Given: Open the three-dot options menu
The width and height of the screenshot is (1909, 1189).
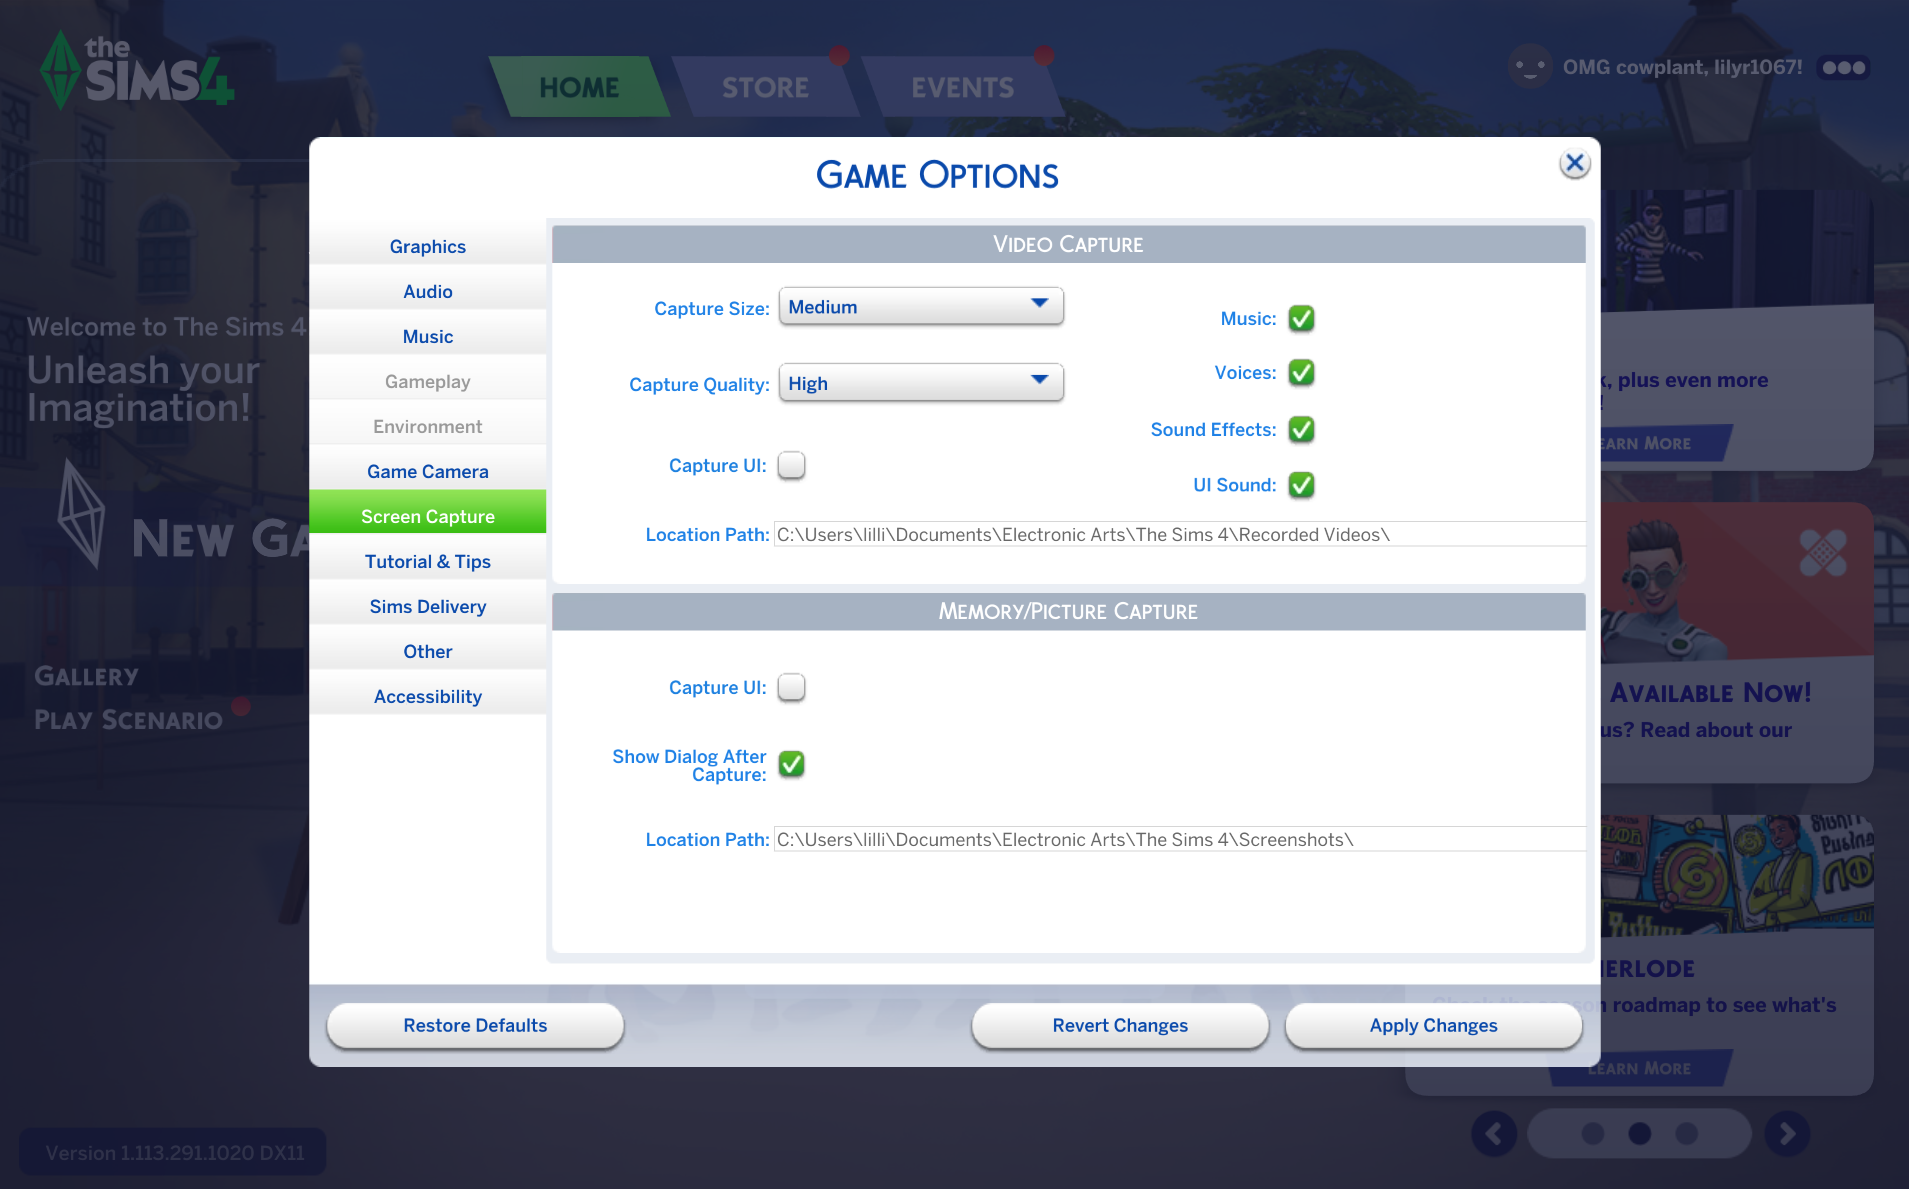Looking at the screenshot, I should (x=1844, y=67).
